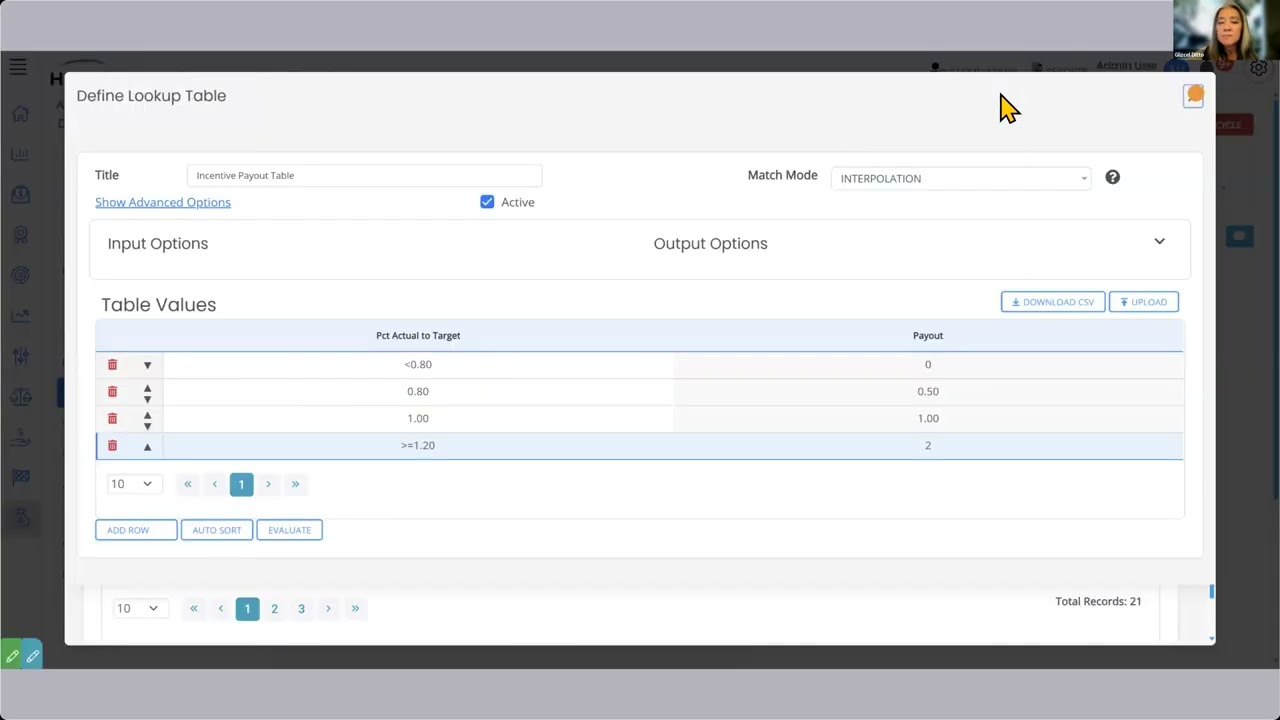Select the >=1.20 cell

(418, 446)
